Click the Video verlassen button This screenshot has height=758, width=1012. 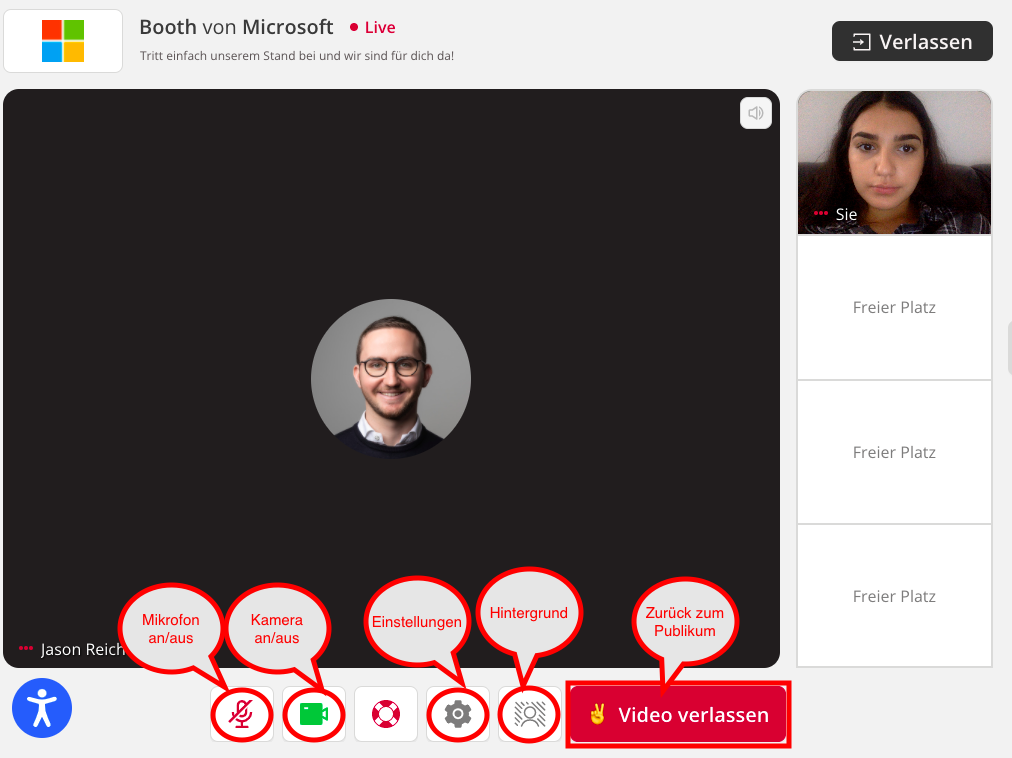(678, 714)
